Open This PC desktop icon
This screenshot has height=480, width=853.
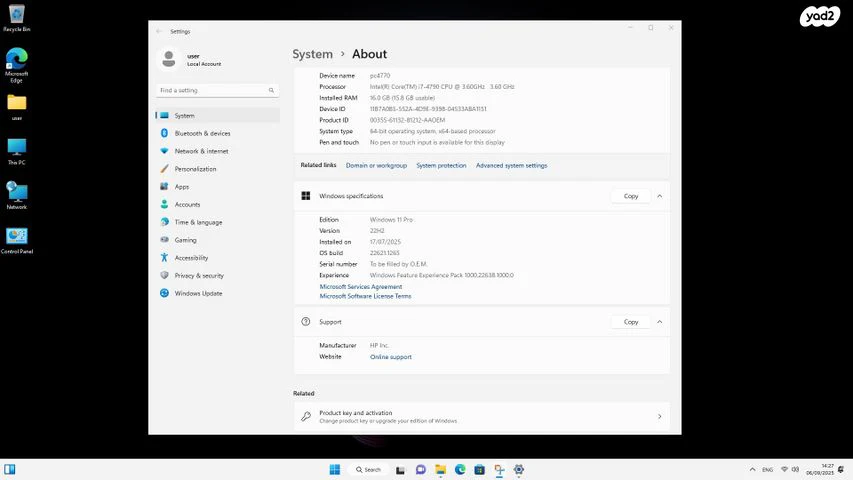coord(16,151)
